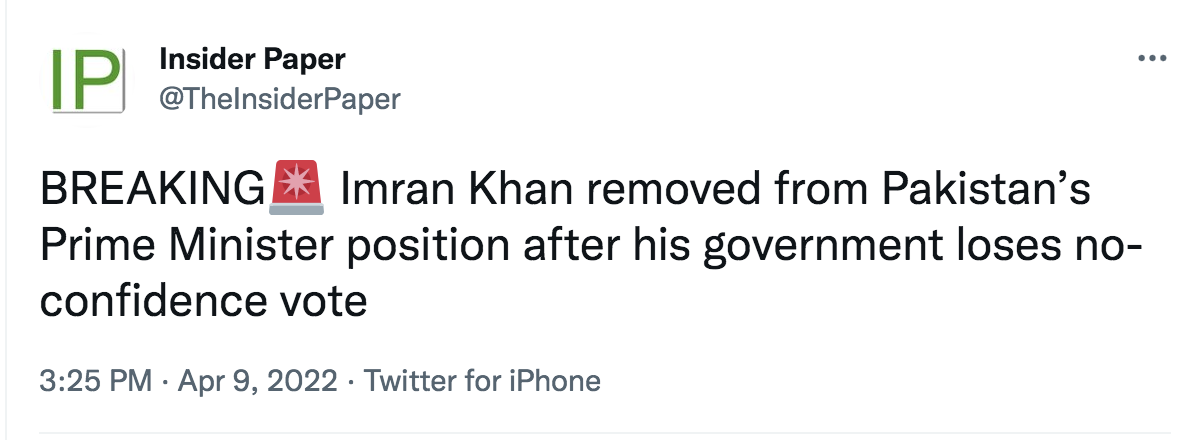Open the Insider Paper profile avatar
Image resolution: width=1202 pixels, height=440 pixels.
[87, 79]
